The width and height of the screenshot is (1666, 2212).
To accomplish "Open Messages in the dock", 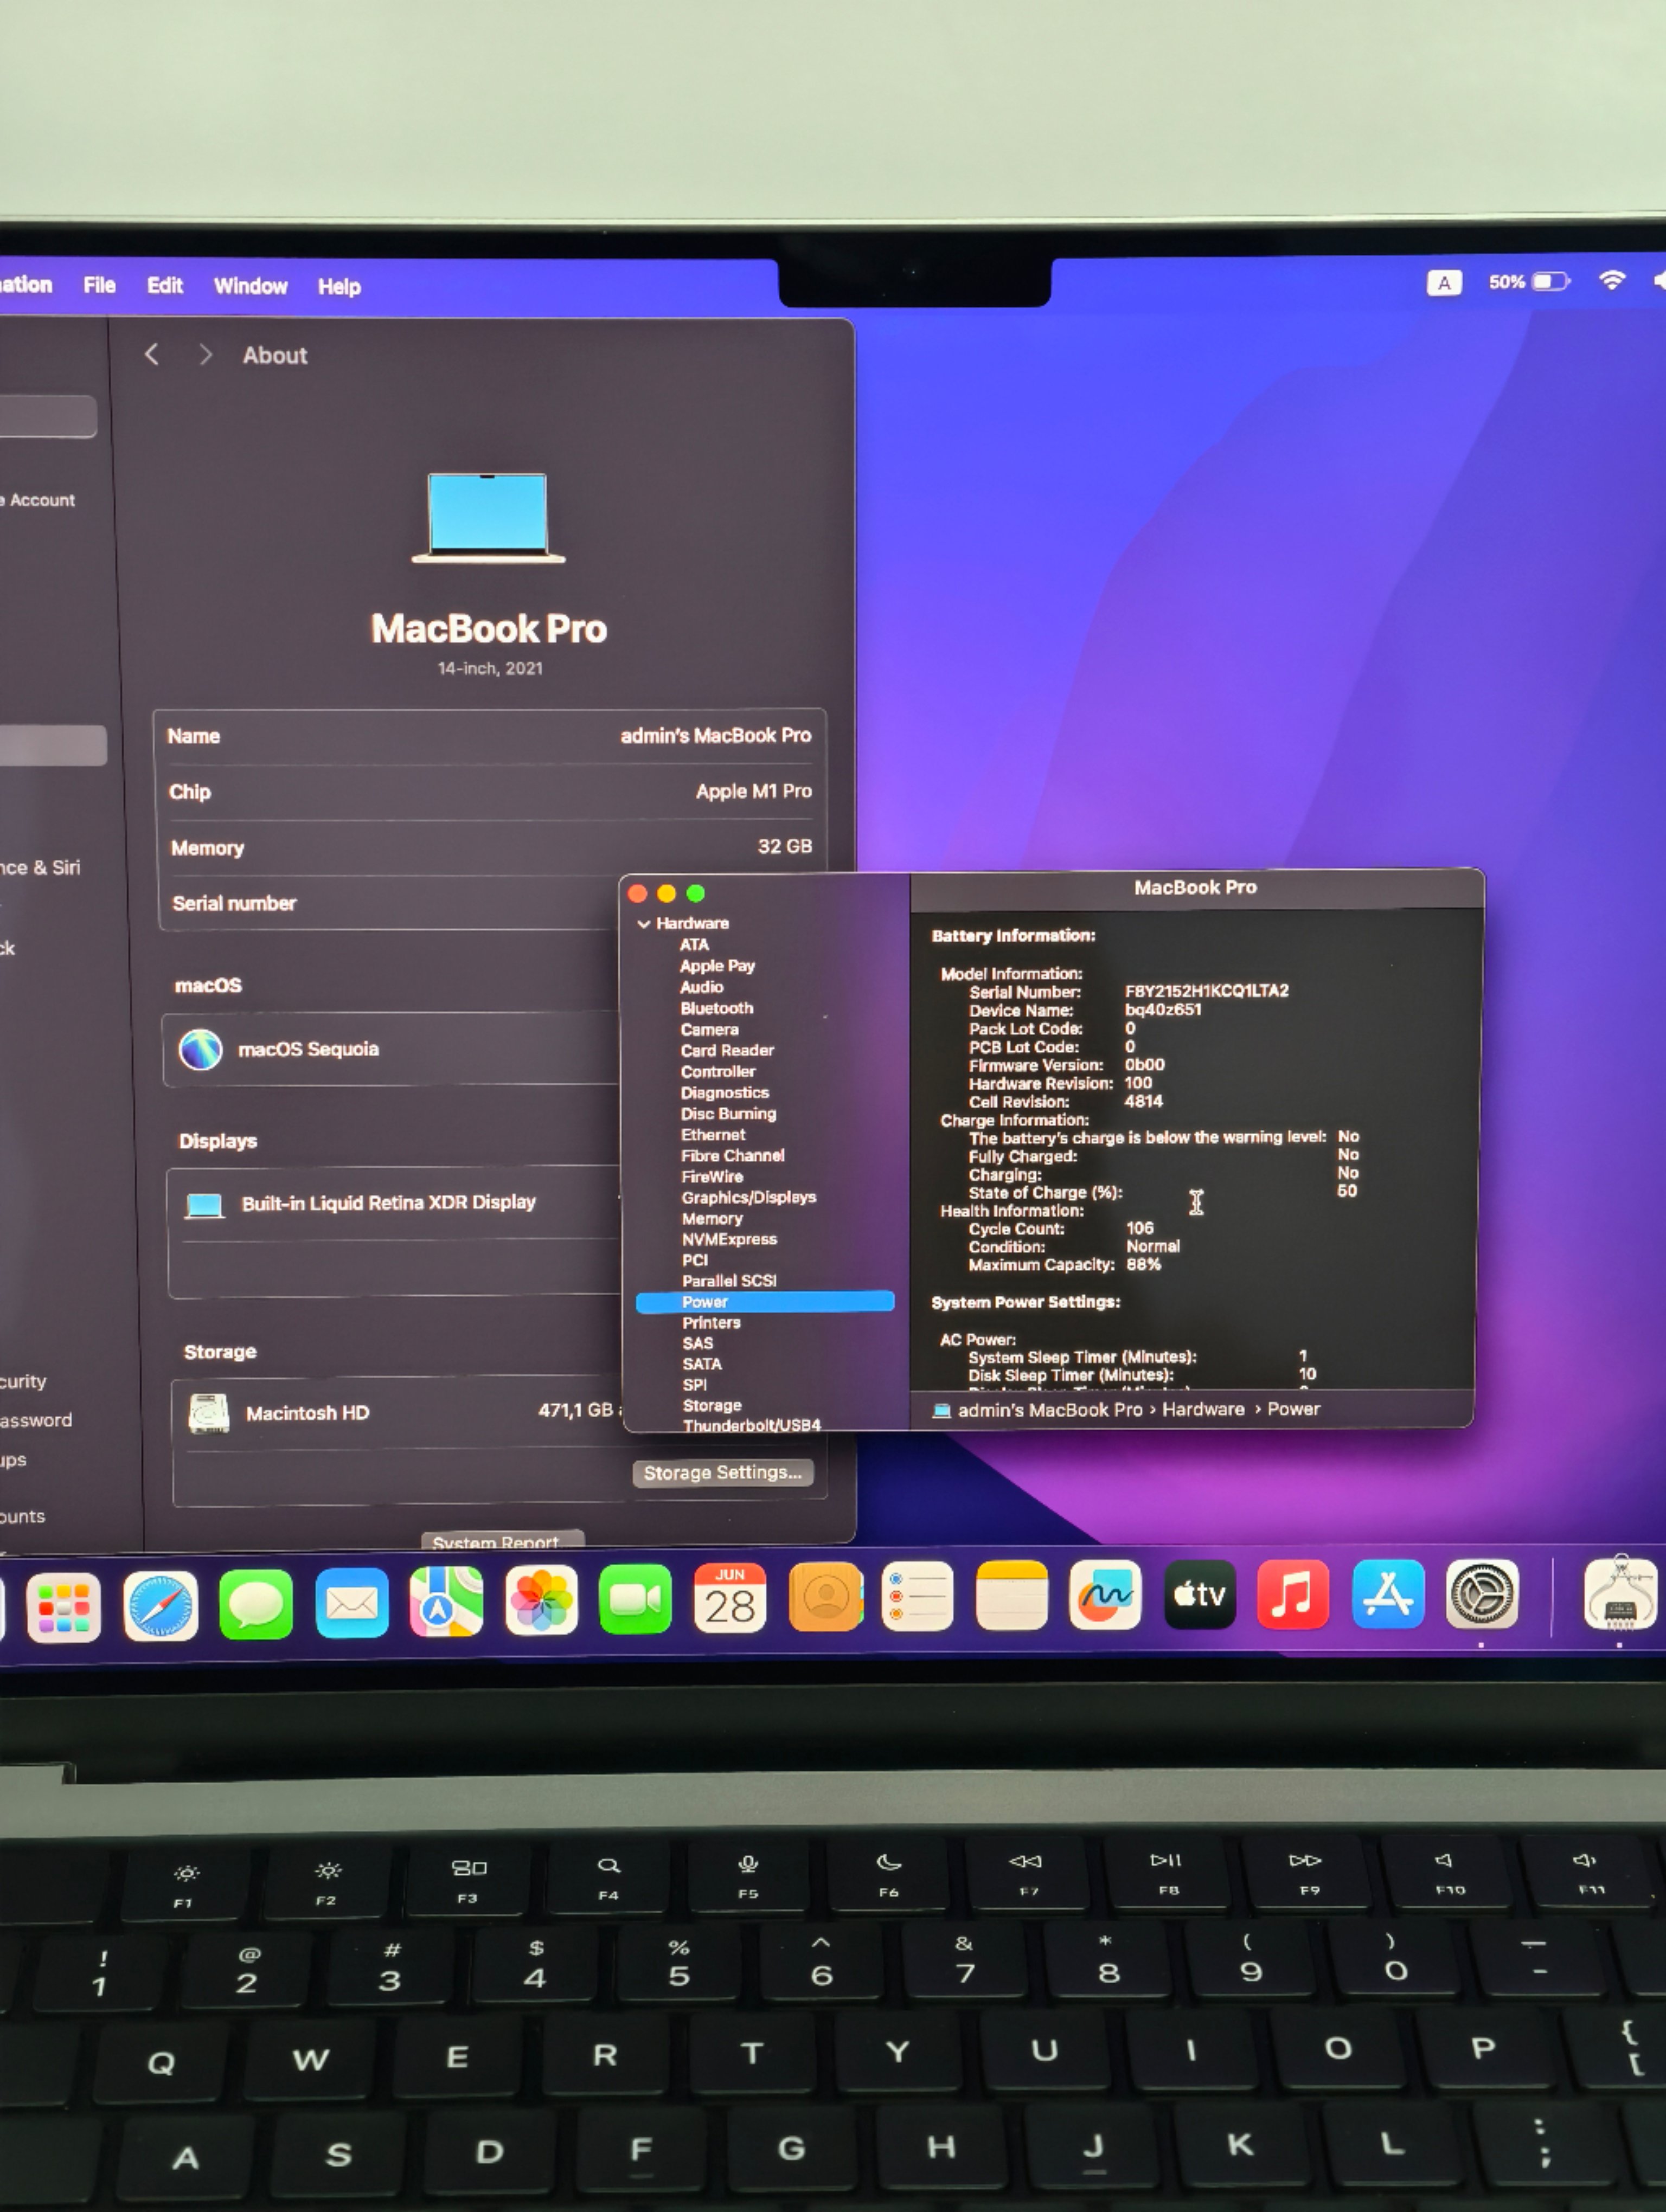I will pos(256,1604).
